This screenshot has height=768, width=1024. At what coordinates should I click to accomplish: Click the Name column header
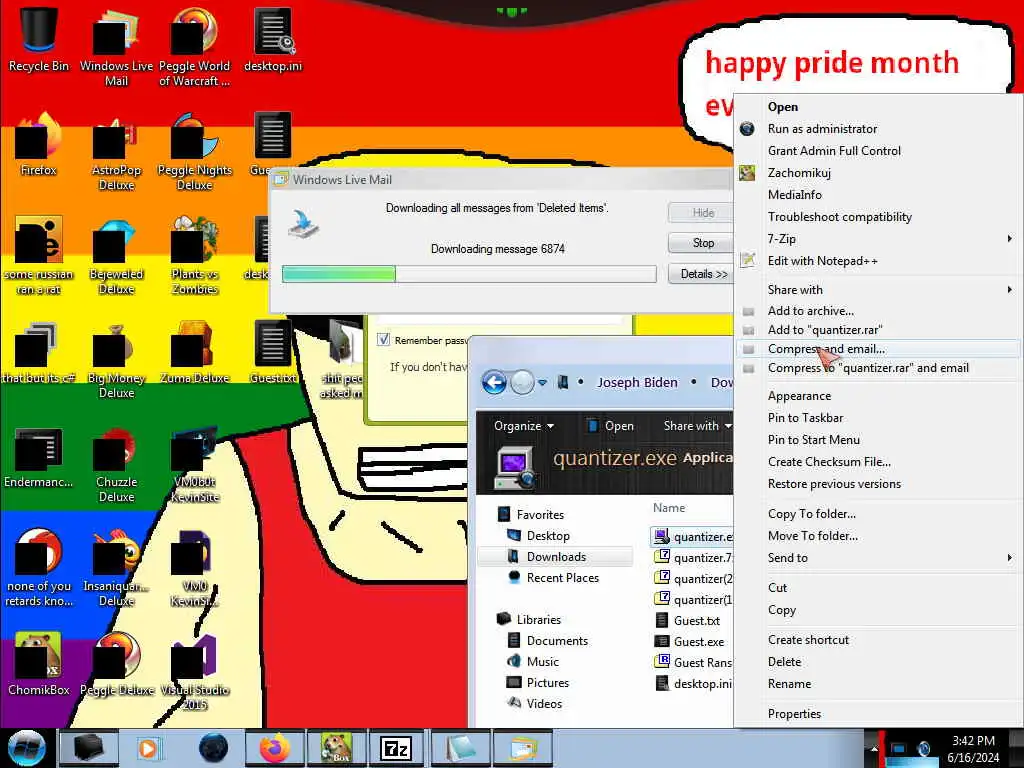click(669, 507)
